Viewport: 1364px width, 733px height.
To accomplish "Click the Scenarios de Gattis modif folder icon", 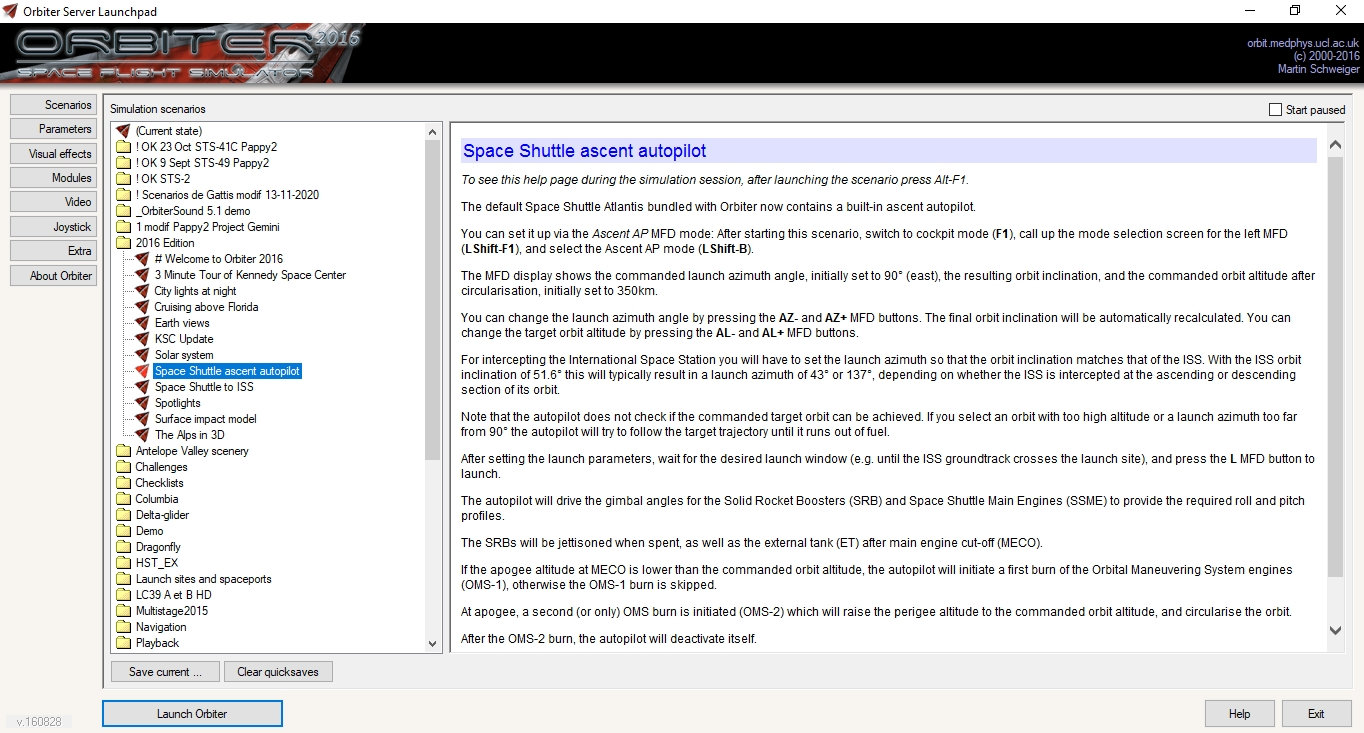I will click(123, 195).
